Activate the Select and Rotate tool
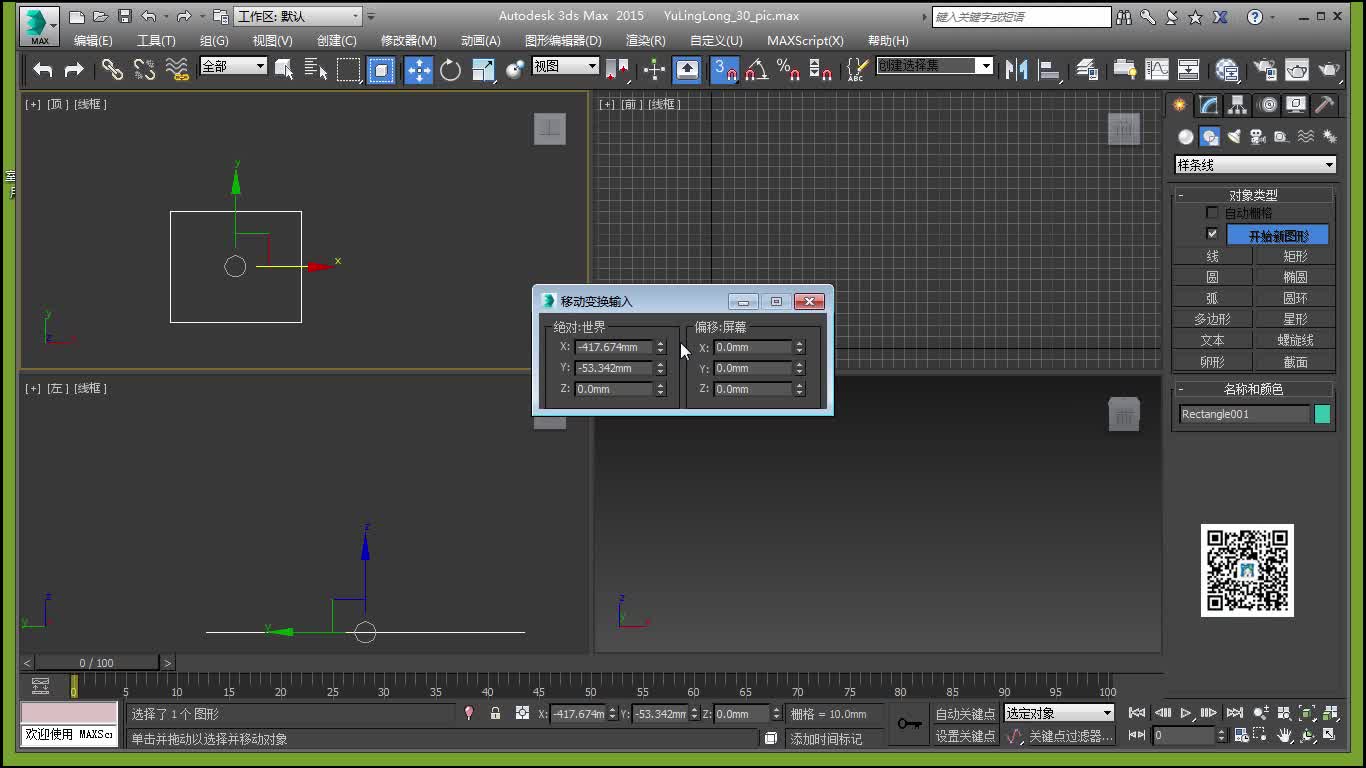 [x=450, y=69]
